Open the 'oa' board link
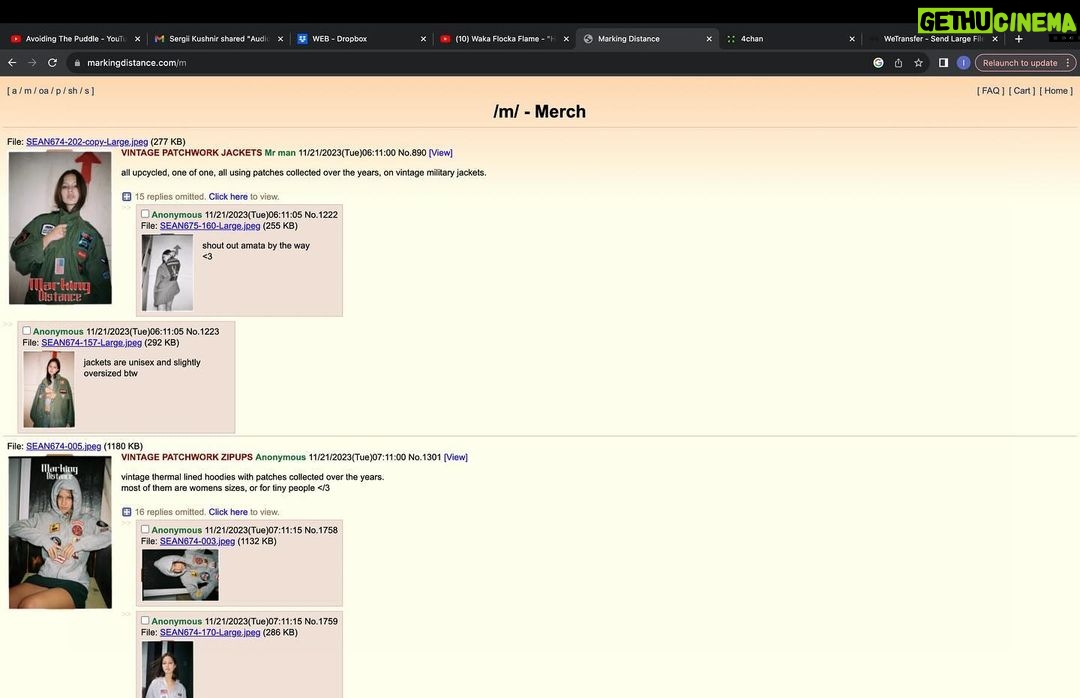The width and height of the screenshot is (1080, 698). pos(43,91)
